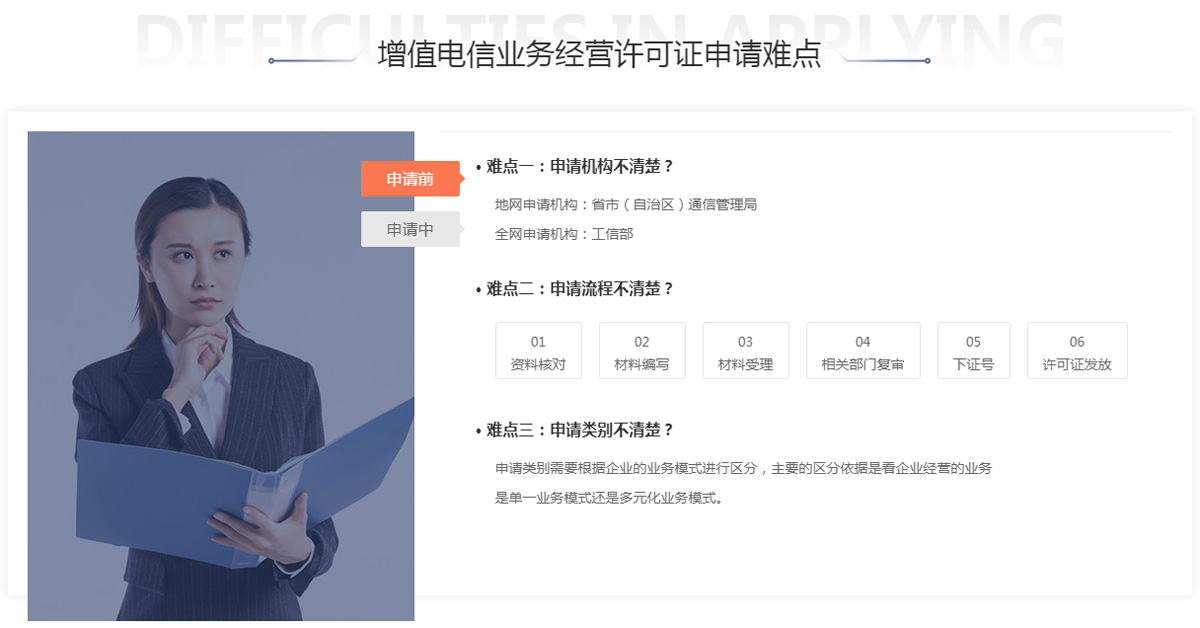Screen dimensions: 1200x628
Task: Click heading 难点一：申请机构不清楚？
Action: click(575, 166)
